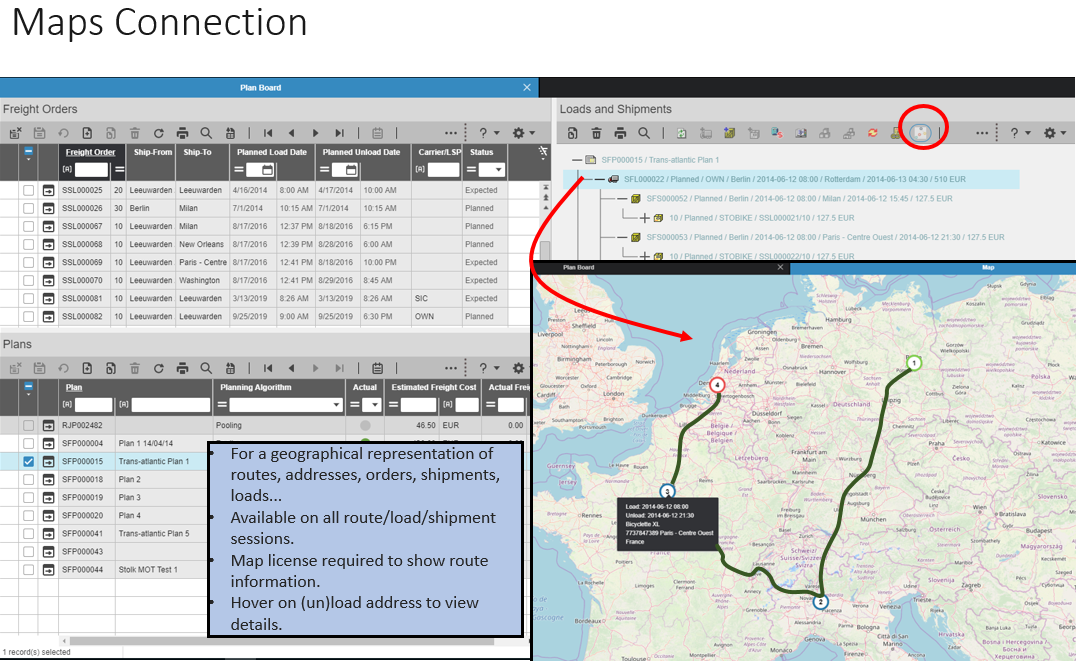The image size is (1076, 661).
Task: Click the map icon in Loads and Shipments toolbar
Action: tap(921, 132)
